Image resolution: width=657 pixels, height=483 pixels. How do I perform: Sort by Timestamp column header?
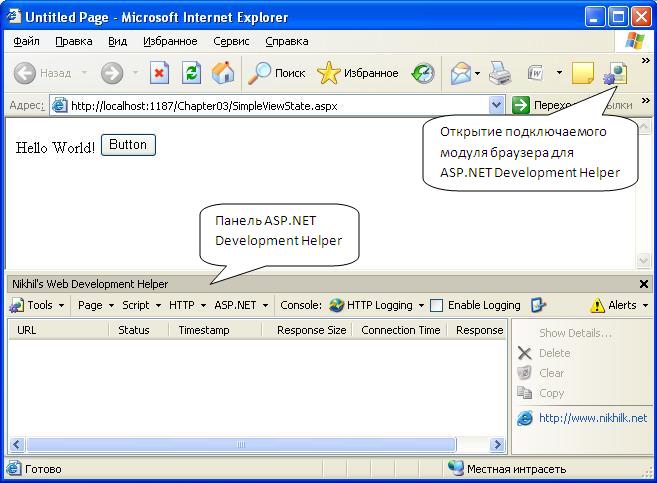click(215, 330)
